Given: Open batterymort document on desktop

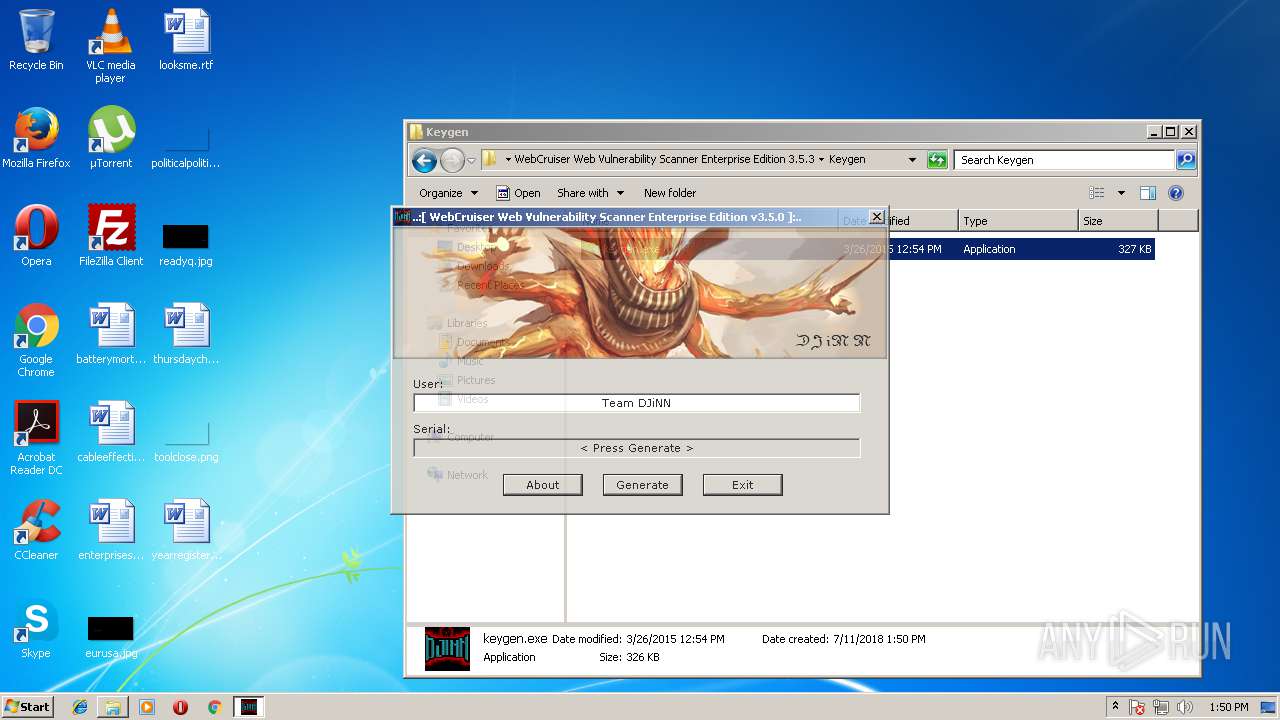Looking at the screenshot, I should [x=111, y=334].
